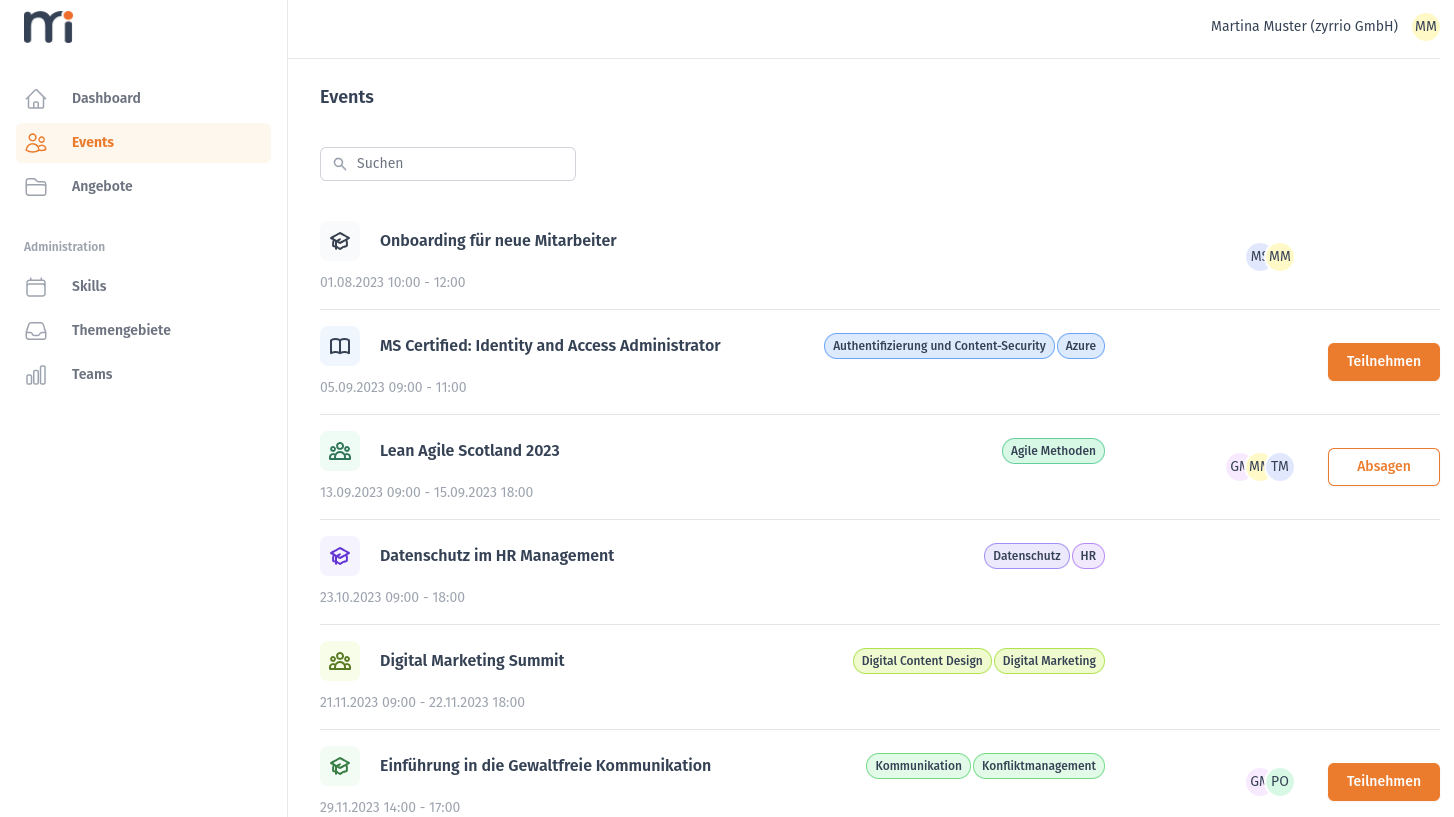Open the Themengebiete menu item
Viewport: 1454px width, 817px height.
tap(121, 330)
